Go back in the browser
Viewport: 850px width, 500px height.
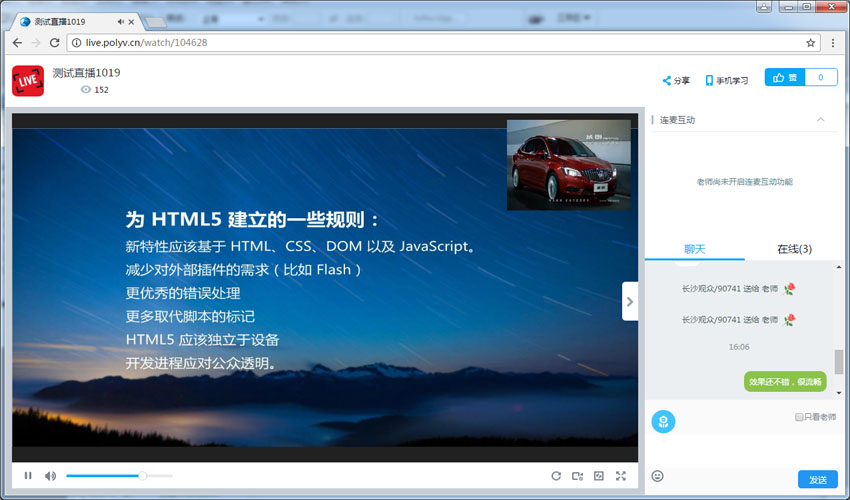17,42
